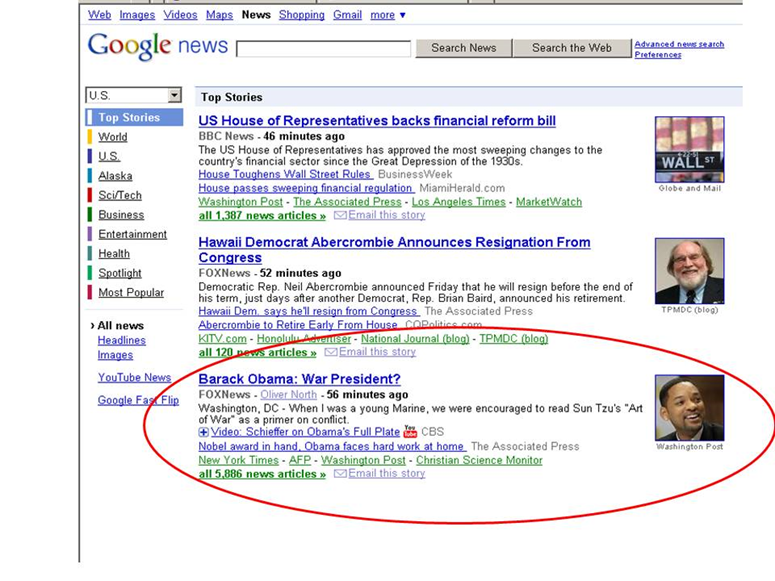Image resolution: width=775 pixels, height=581 pixels.
Task: Select the Alaska section in sidebar
Action: click(x=115, y=176)
